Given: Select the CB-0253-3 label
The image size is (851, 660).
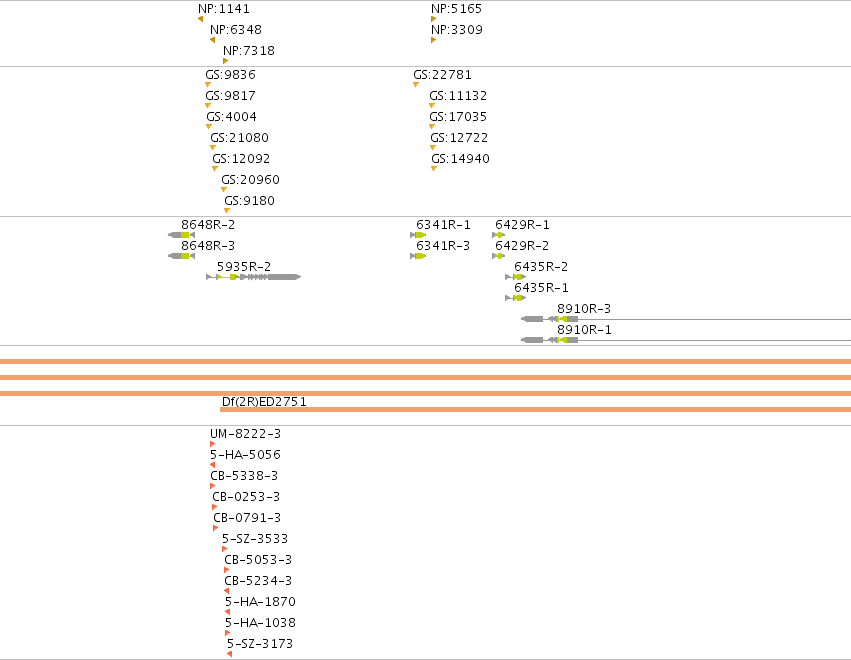Looking at the screenshot, I should pyautogui.click(x=246, y=497).
